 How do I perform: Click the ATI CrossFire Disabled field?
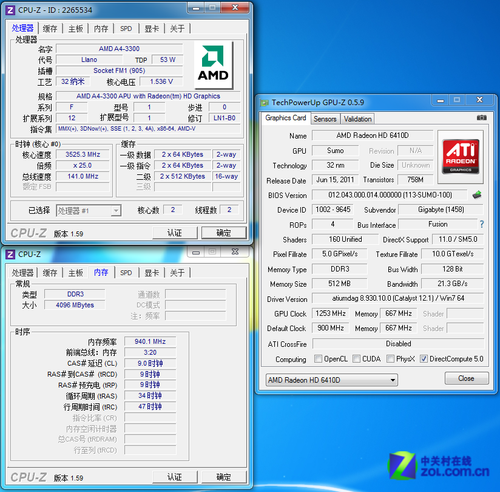[x=398, y=344]
